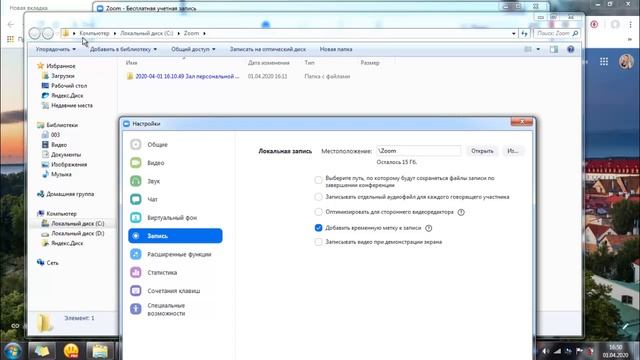This screenshot has width=640, height=360.
Task: Select the Запись settings section
Action: click(175, 236)
